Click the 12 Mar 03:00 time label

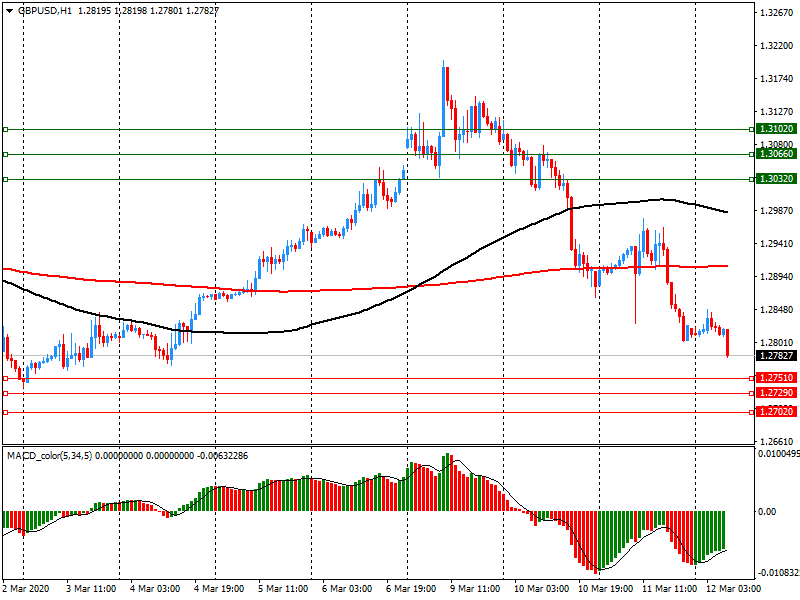click(x=733, y=589)
